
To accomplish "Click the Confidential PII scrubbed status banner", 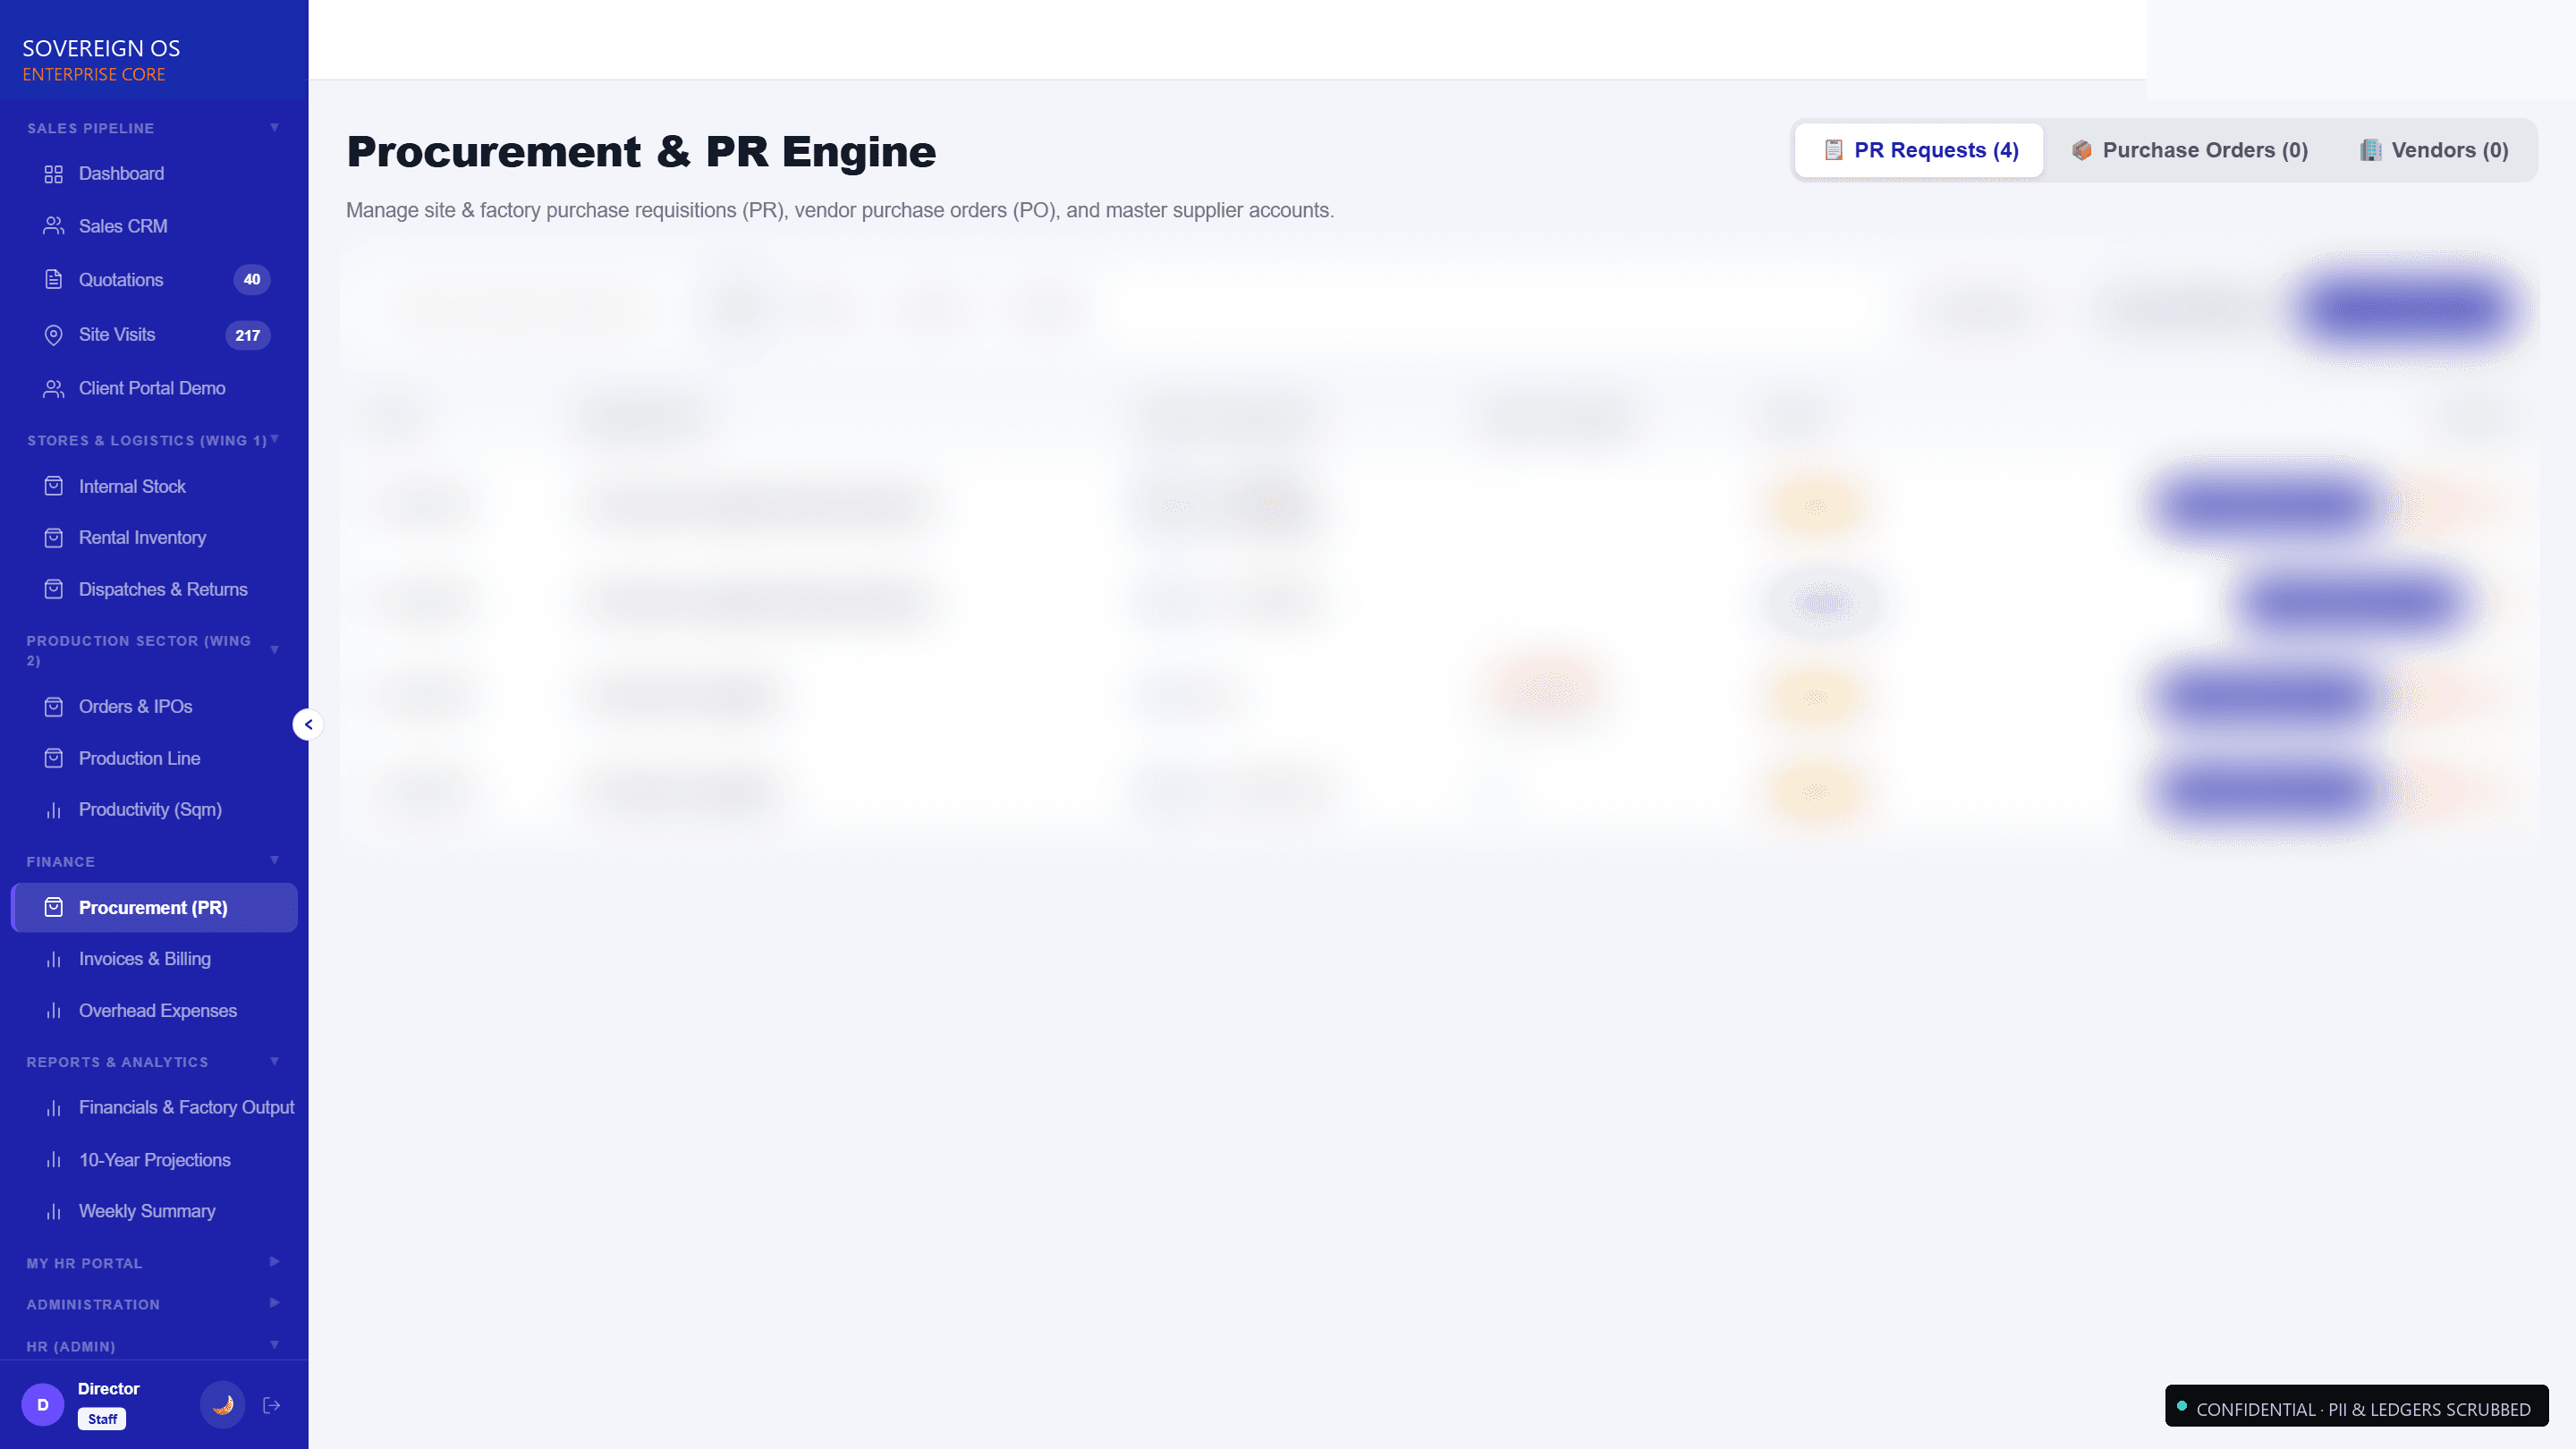I will [2356, 1407].
